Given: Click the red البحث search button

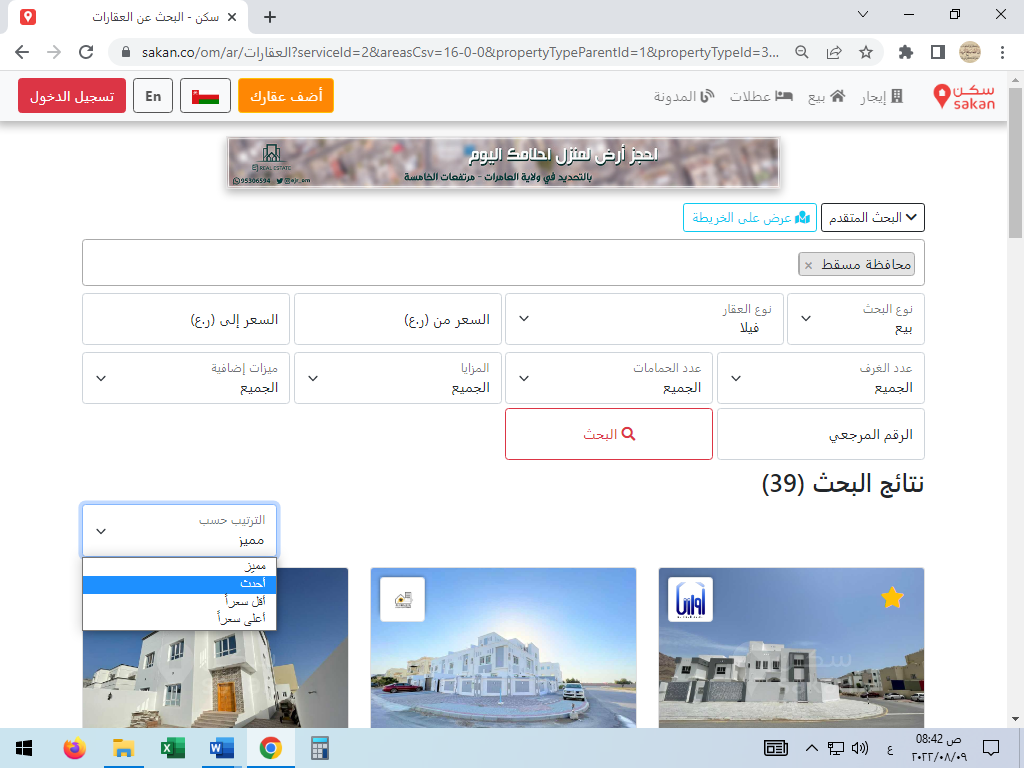Looking at the screenshot, I should coord(609,434).
